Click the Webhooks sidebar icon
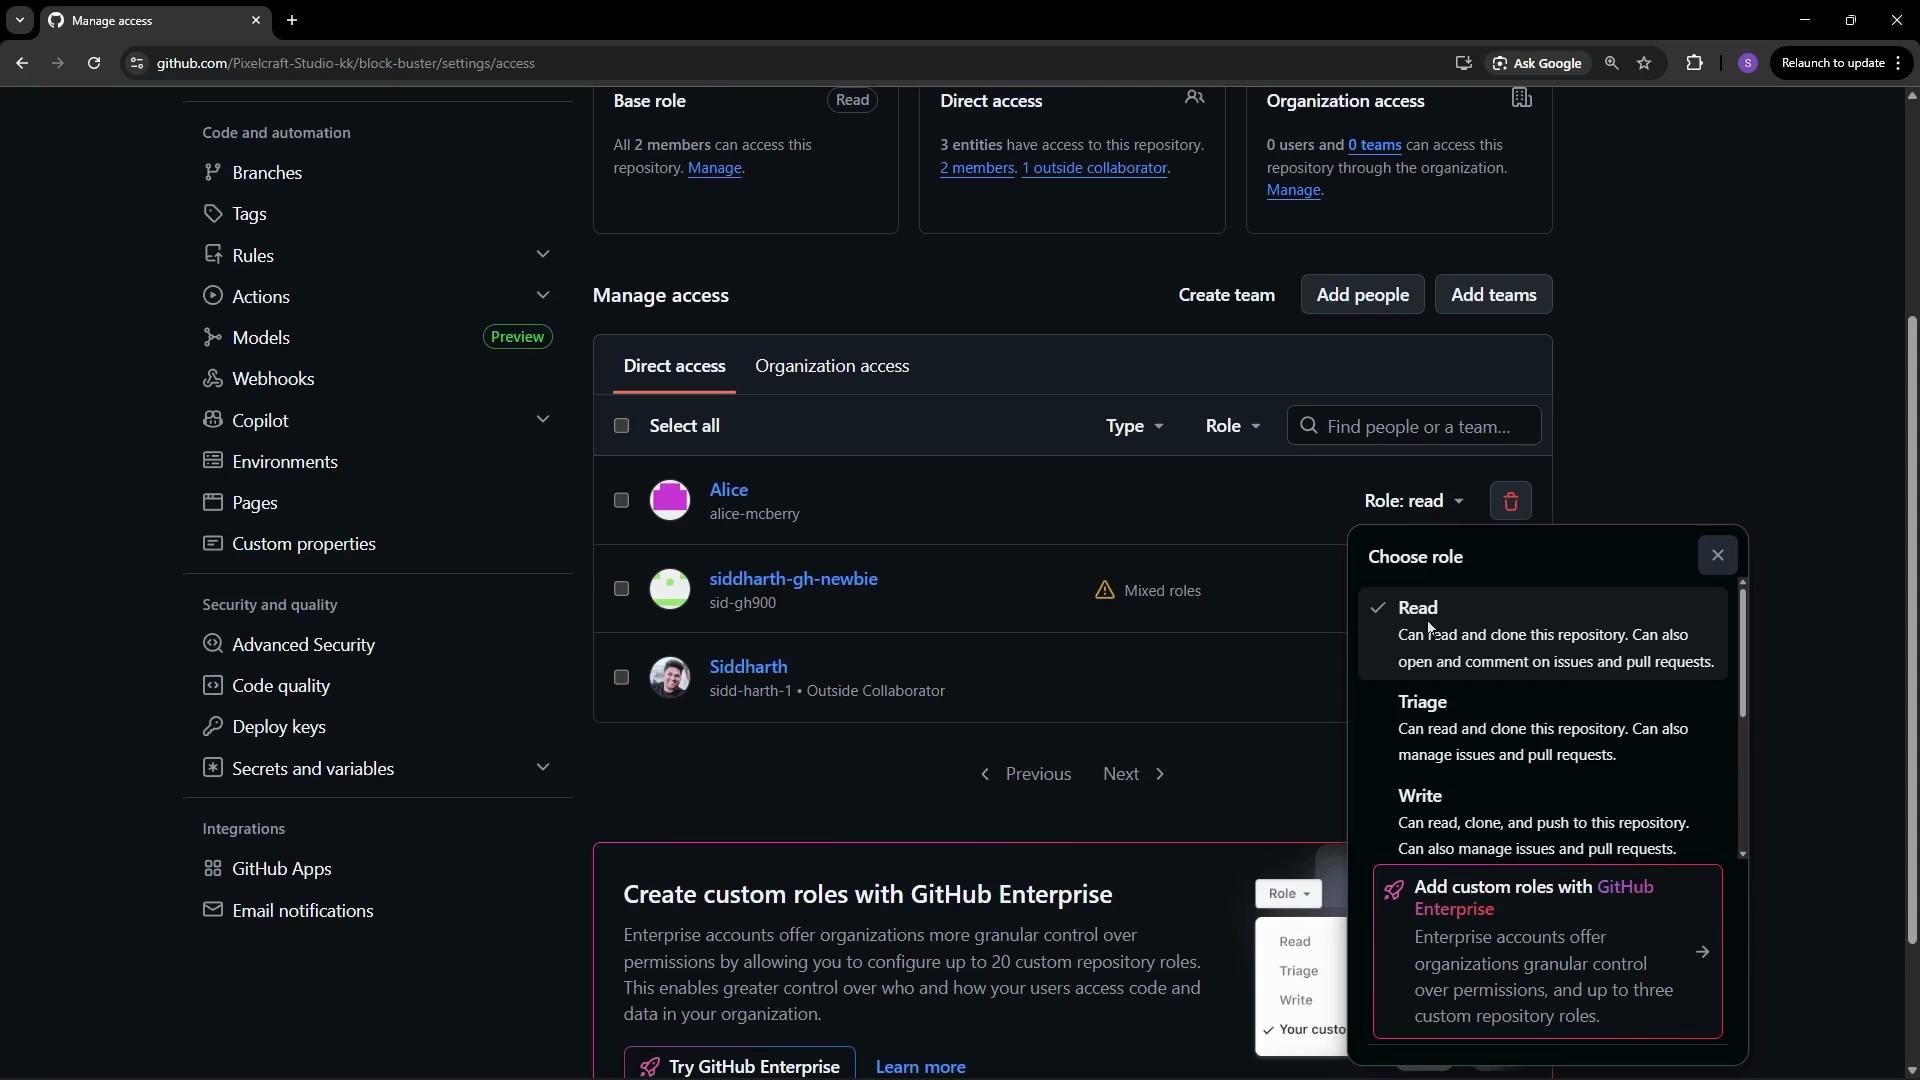Viewport: 1920px width, 1080px height. (212, 378)
